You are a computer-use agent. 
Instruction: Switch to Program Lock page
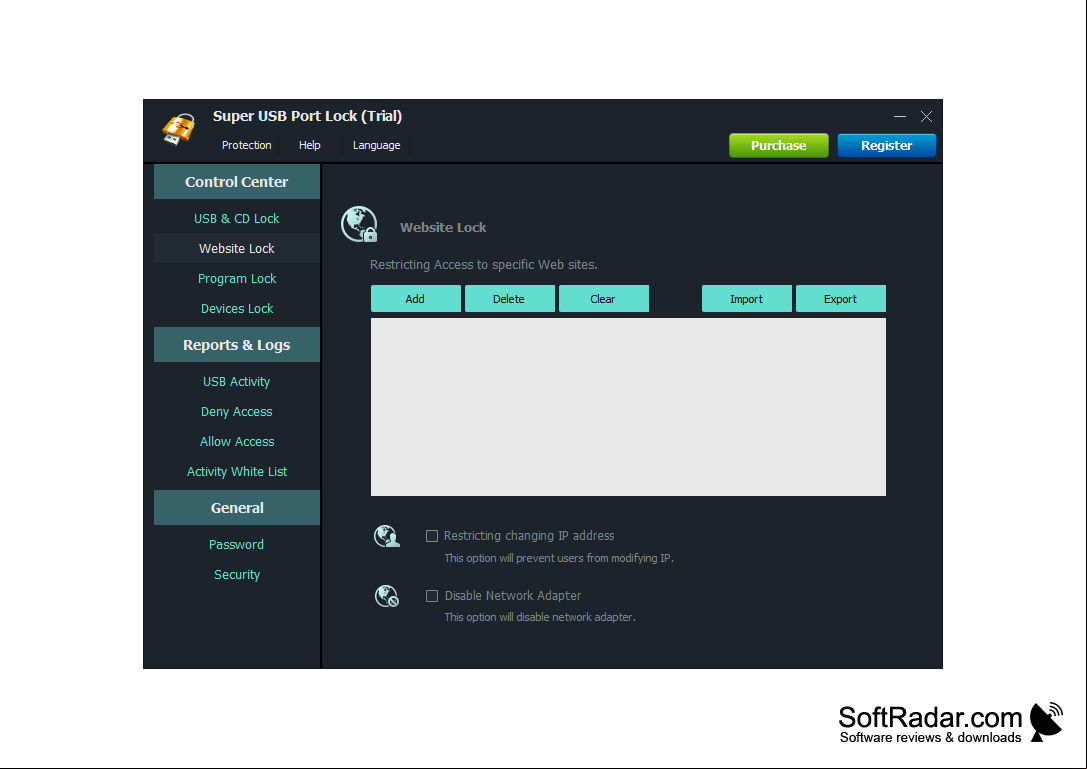click(x=236, y=278)
